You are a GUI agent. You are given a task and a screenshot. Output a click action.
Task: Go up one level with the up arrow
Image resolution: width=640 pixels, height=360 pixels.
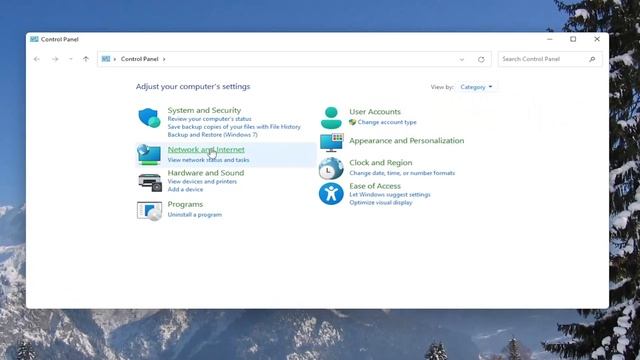pos(86,59)
